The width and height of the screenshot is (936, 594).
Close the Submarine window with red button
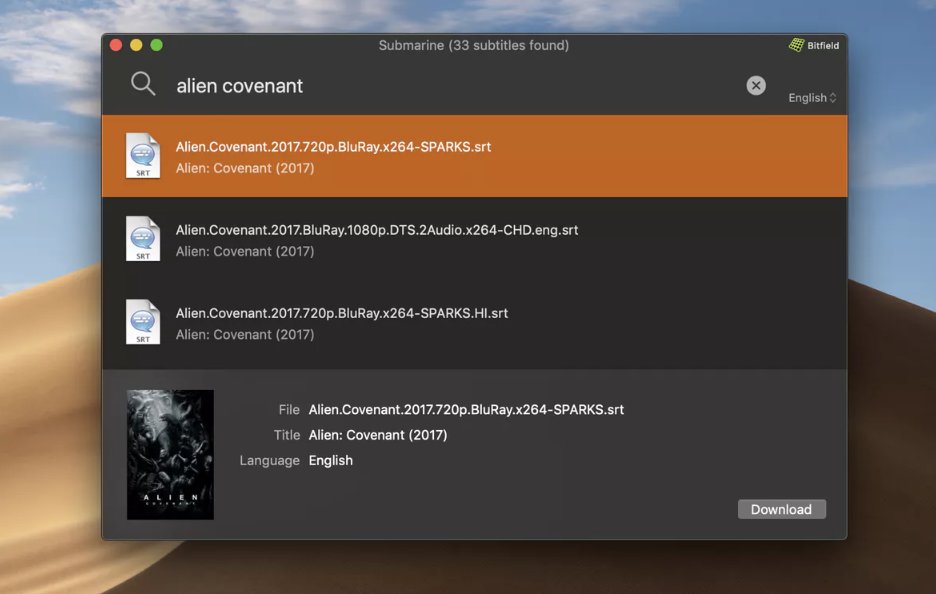click(116, 45)
